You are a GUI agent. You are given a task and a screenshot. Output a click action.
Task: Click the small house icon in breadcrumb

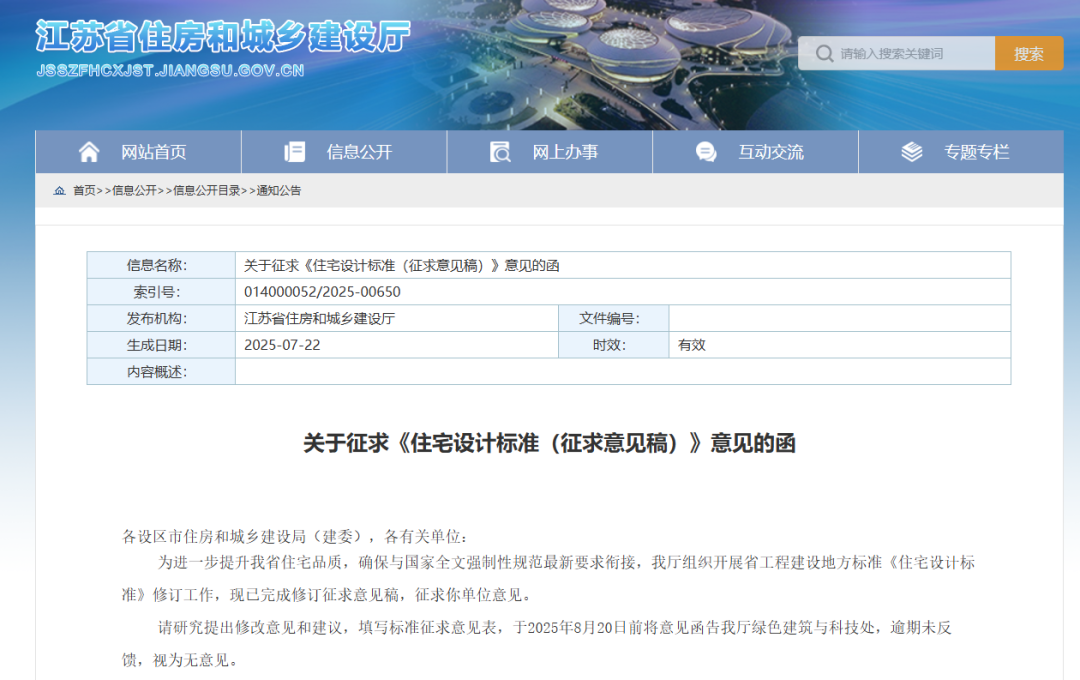click(x=59, y=191)
